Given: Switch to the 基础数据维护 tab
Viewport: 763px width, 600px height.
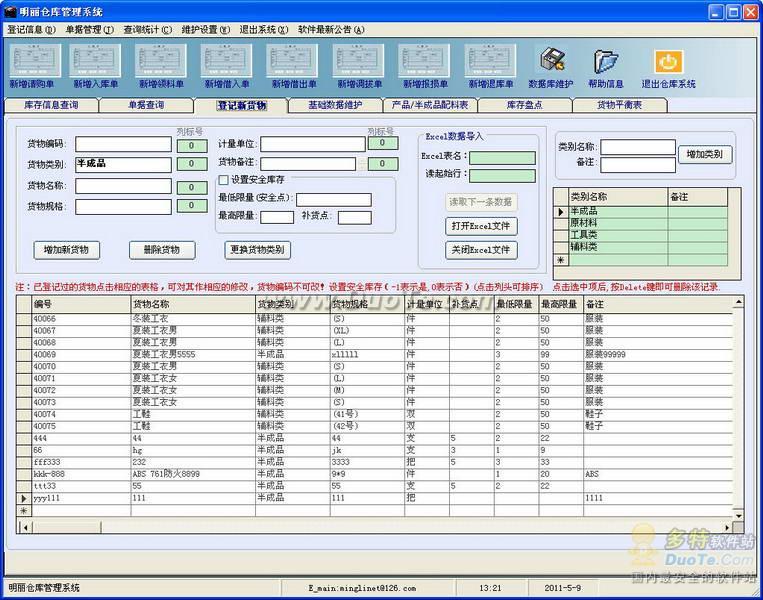Looking at the screenshot, I should pos(335,105).
